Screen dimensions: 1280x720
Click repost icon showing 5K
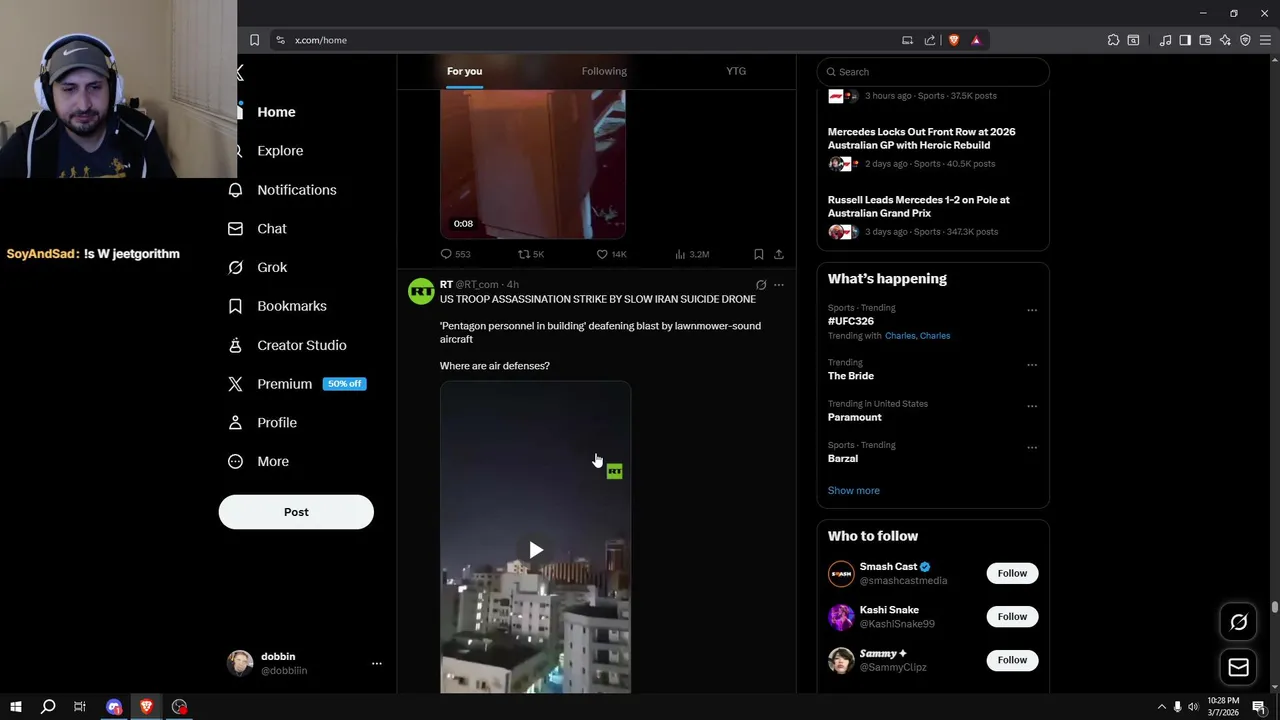coord(523,254)
